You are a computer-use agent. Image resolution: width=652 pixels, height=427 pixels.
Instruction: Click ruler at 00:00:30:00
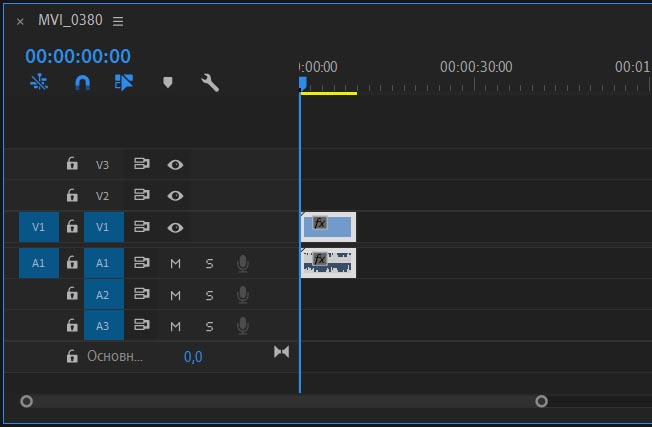(x=476, y=67)
